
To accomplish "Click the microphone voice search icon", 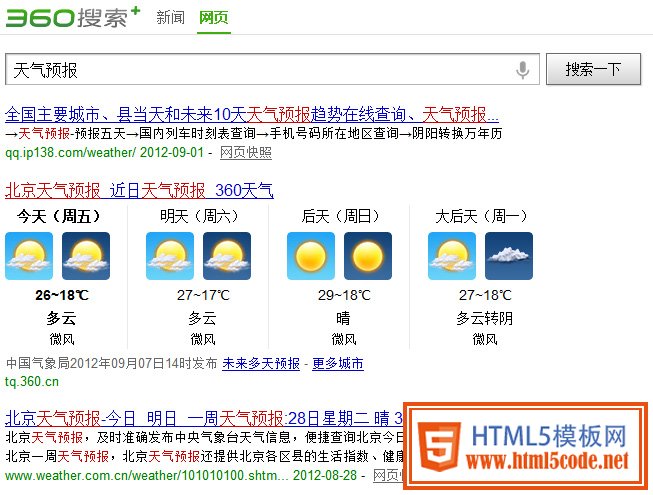I will [522, 70].
